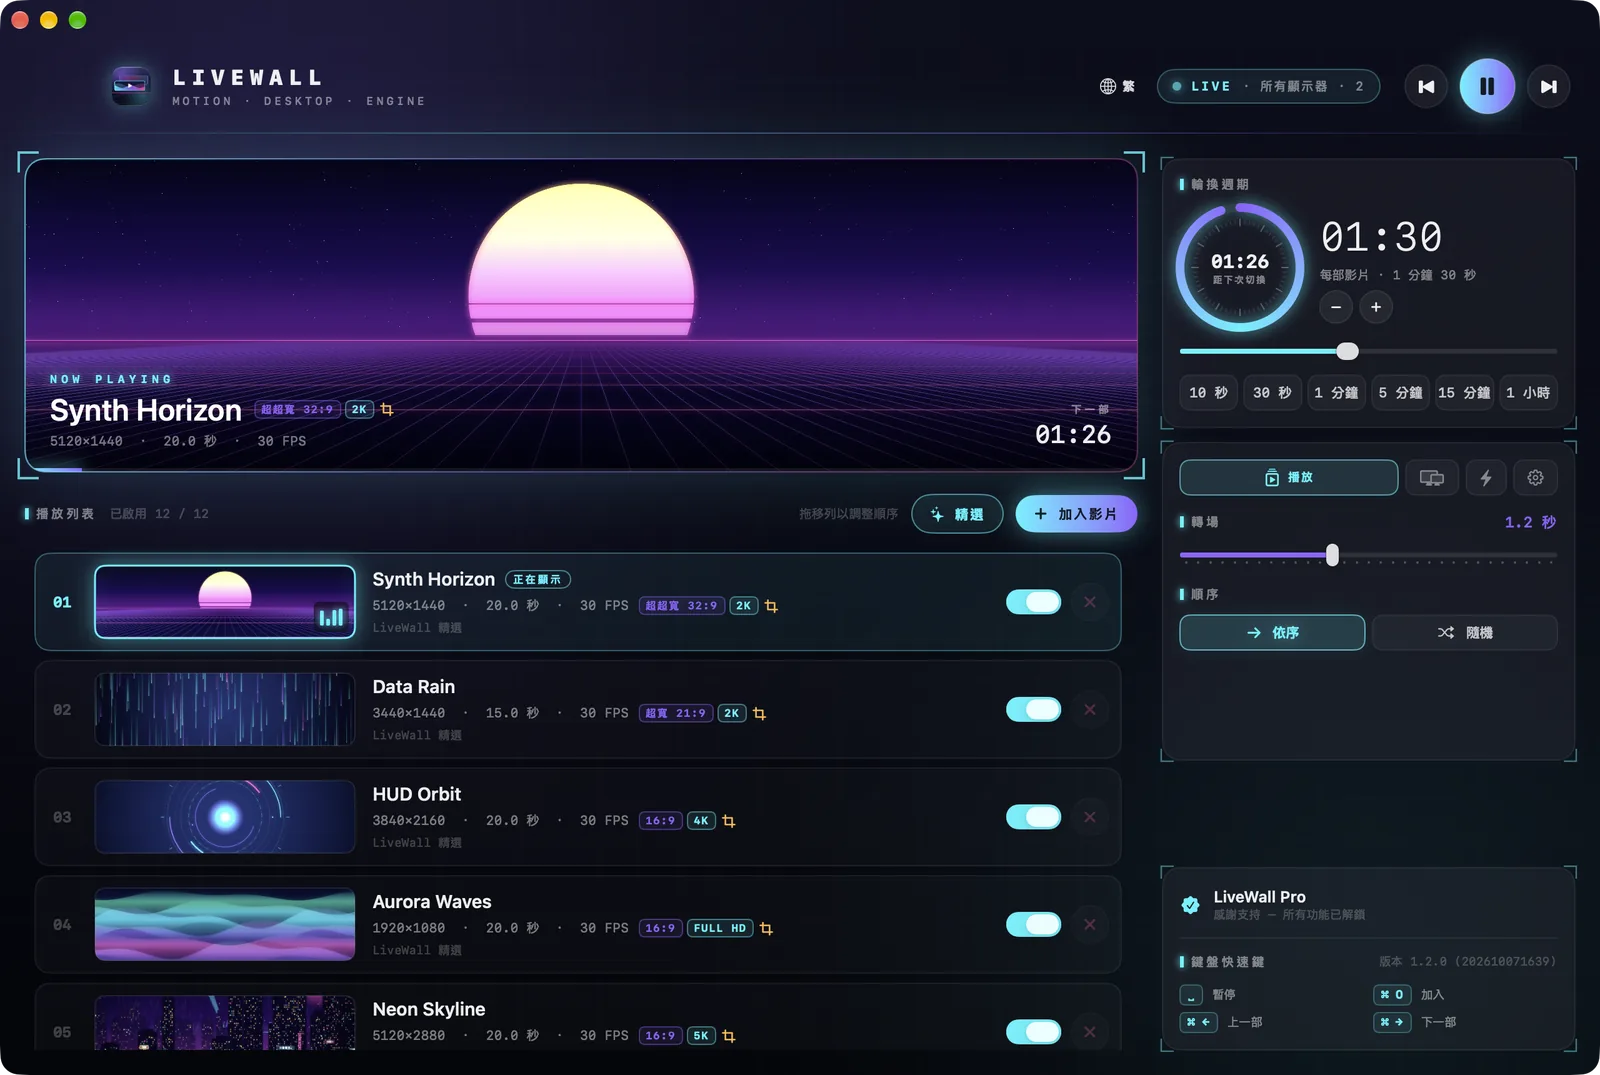Select the 15 分鐘 interval preset

pyautogui.click(x=1464, y=393)
